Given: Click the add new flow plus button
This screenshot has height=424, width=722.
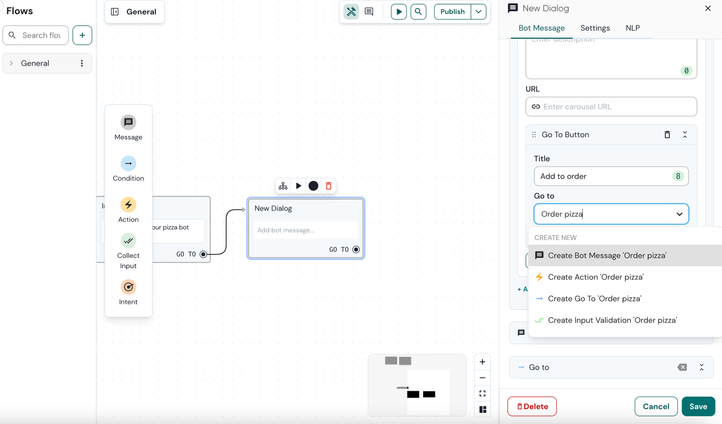Looking at the screenshot, I should [82, 35].
